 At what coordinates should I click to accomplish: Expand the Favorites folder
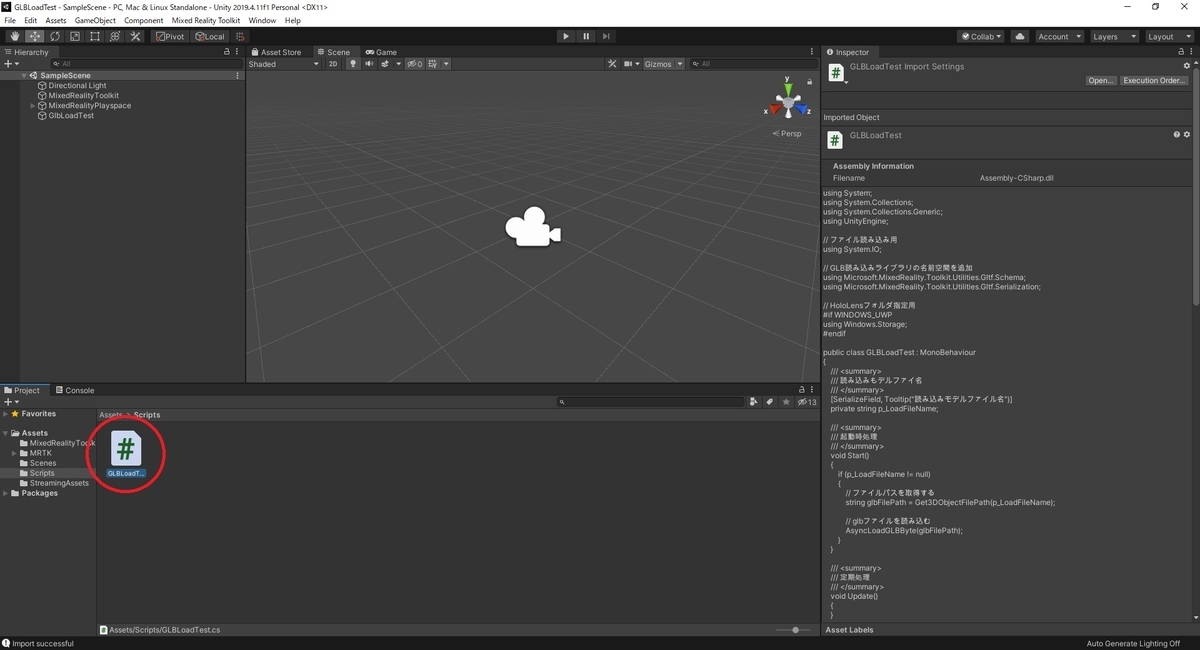tap(6, 414)
